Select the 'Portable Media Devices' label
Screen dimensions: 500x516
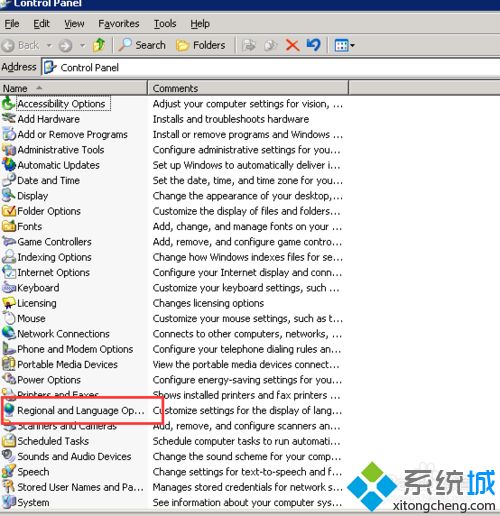coord(67,364)
